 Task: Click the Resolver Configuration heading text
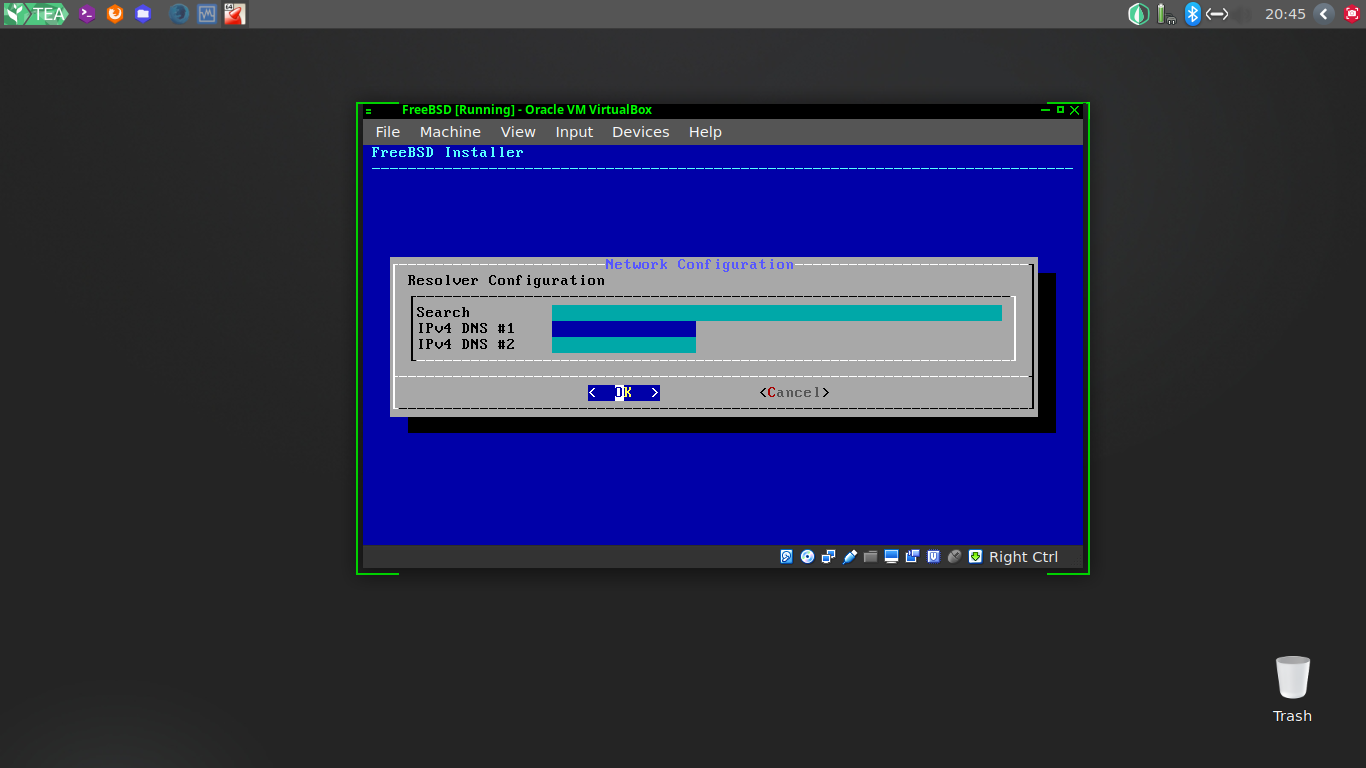pyautogui.click(x=506, y=281)
